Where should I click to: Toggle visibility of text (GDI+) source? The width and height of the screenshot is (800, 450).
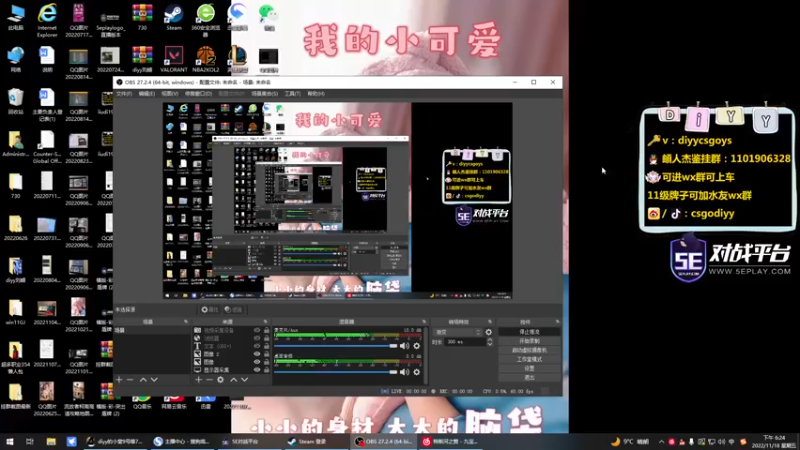point(257,346)
